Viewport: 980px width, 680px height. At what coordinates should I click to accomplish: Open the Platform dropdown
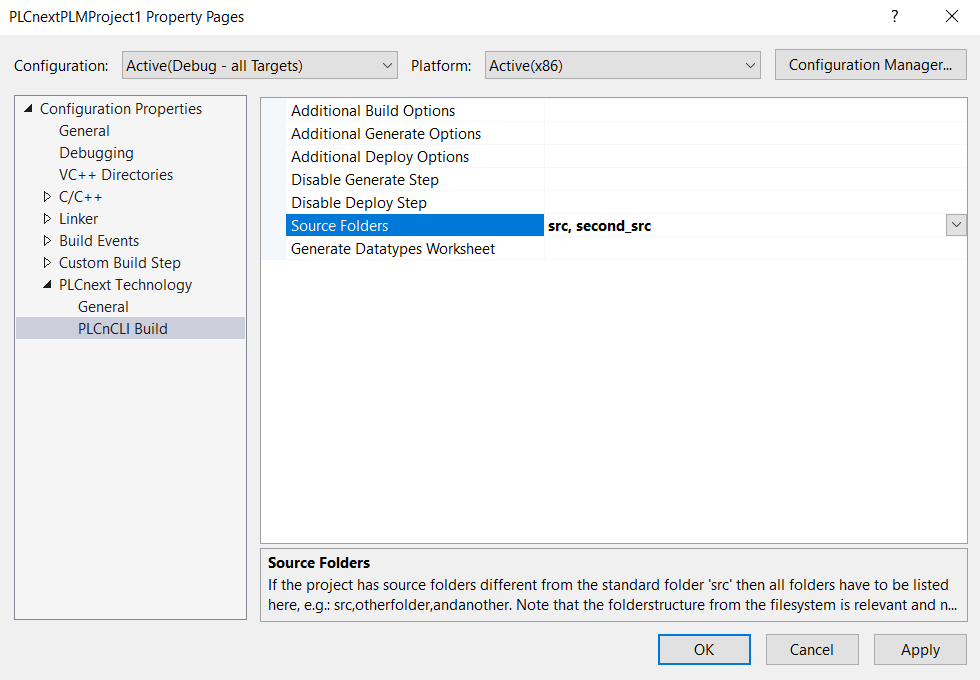click(622, 66)
